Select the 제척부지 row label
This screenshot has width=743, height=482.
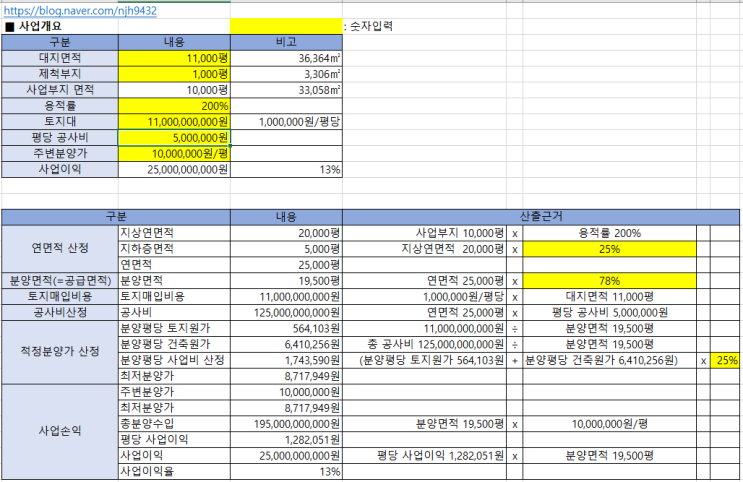click(x=60, y=74)
